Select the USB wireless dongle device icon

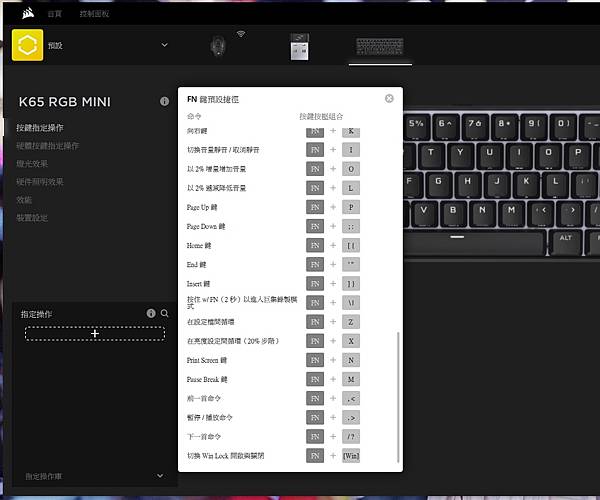(300, 47)
